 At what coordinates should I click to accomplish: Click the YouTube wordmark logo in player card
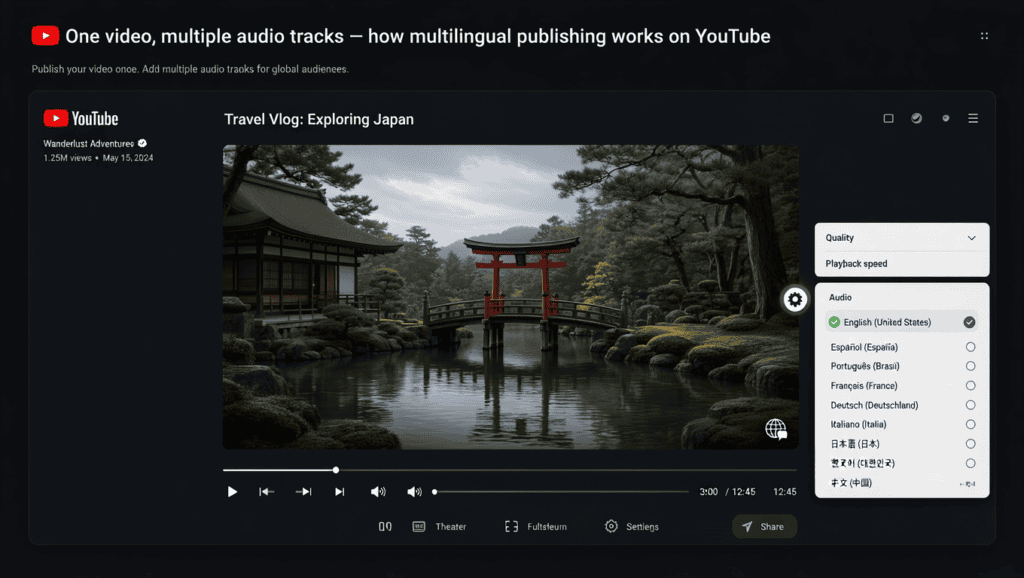point(81,118)
